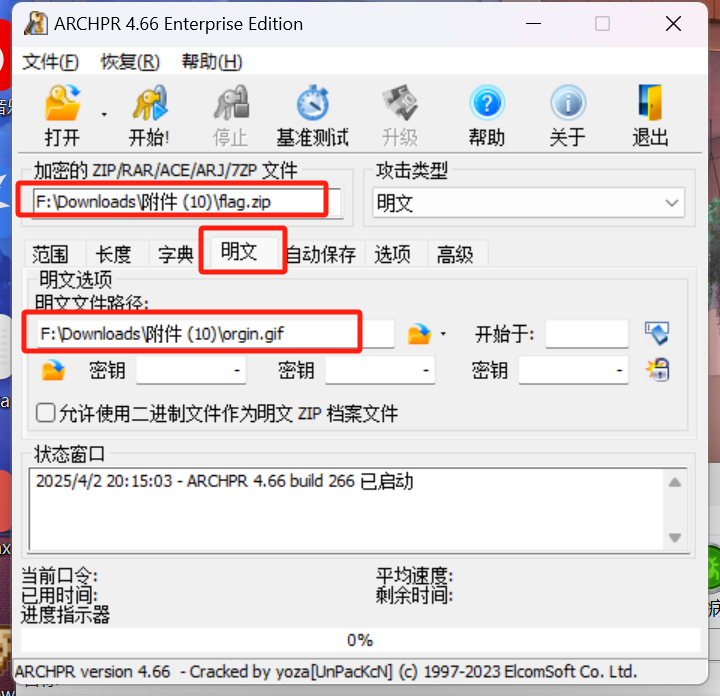The image size is (720, 696).
Task: Click the 打开 open file toolbar icon
Action: 62,103
